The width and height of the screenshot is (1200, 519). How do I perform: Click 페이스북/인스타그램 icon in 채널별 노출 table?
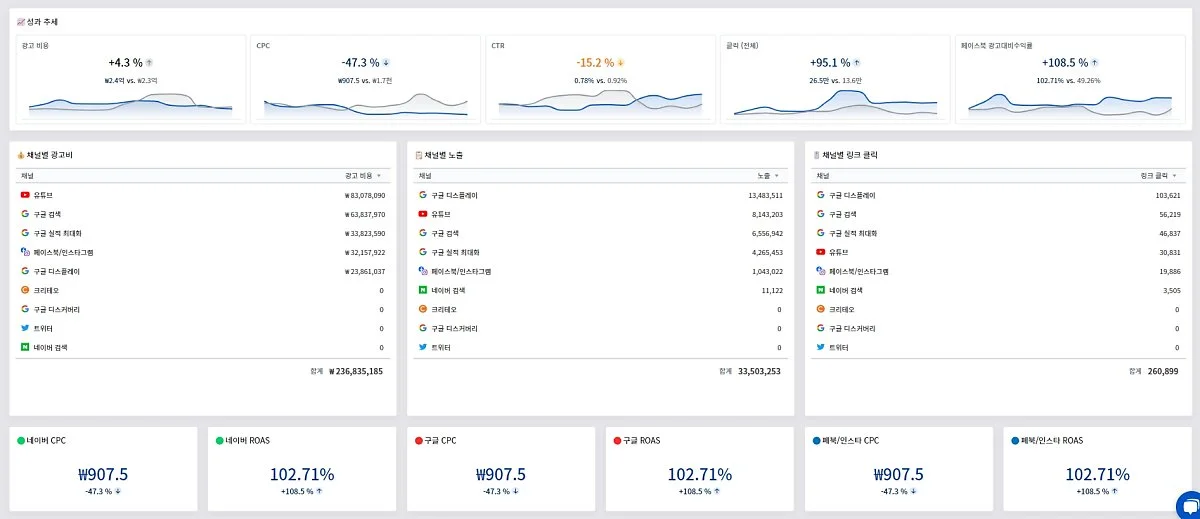(423, 271)
